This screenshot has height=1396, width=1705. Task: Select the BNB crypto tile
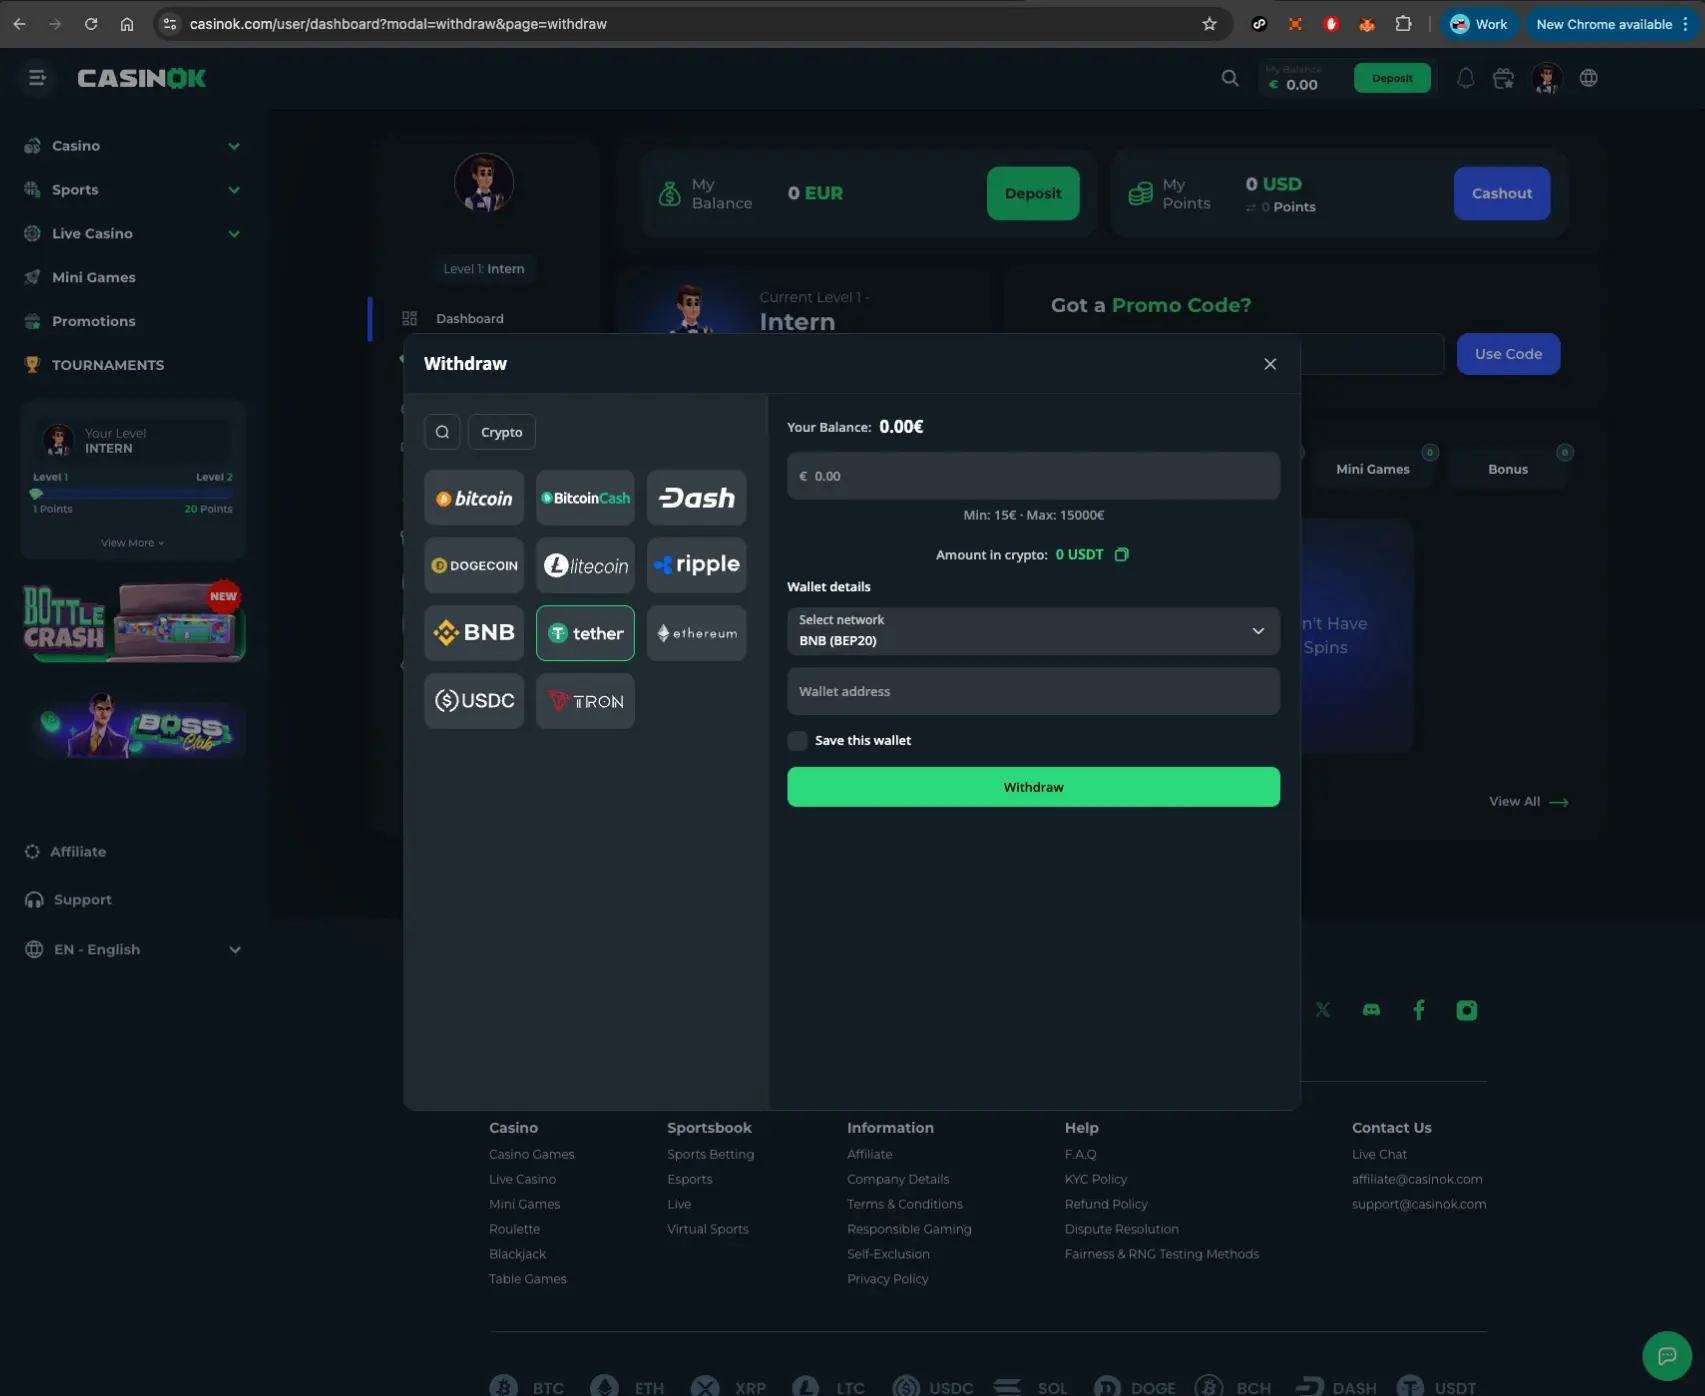pos(474,633)
